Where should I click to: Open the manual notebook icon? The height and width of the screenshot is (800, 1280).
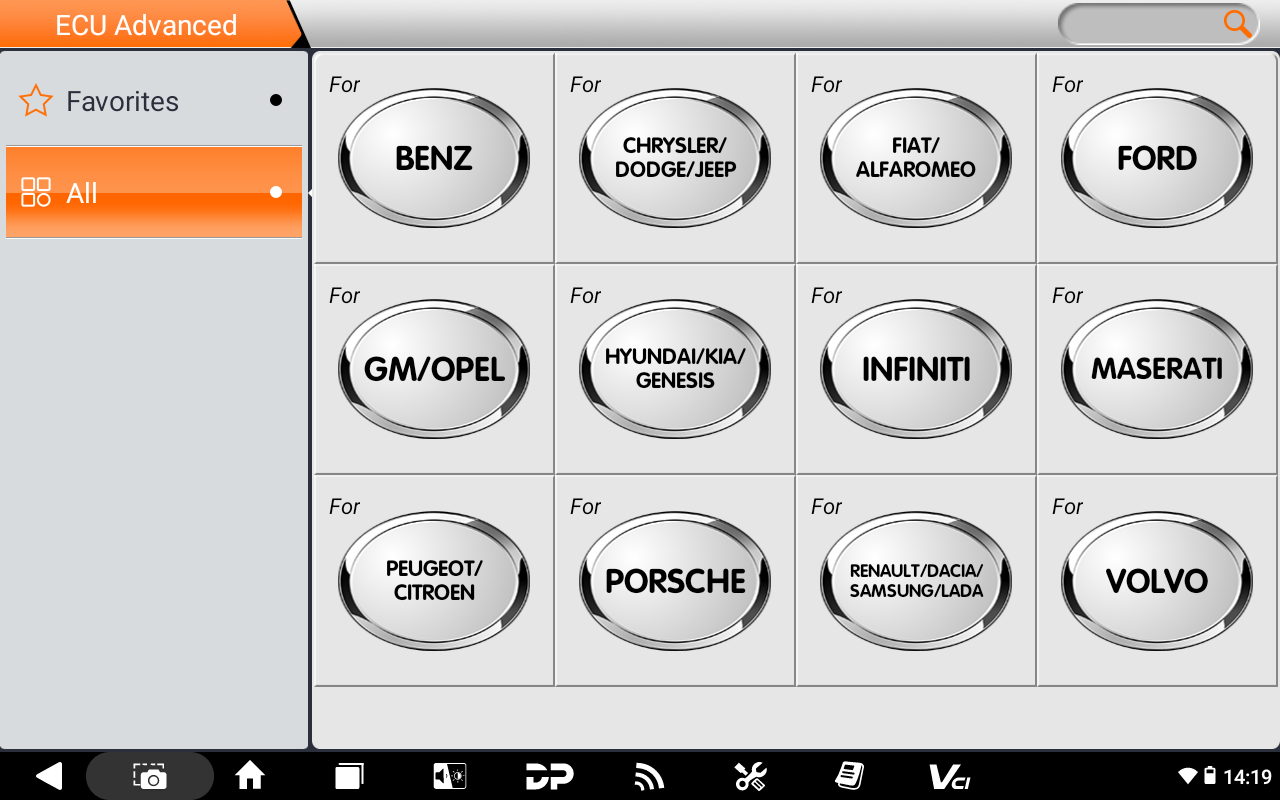[849, 776]
